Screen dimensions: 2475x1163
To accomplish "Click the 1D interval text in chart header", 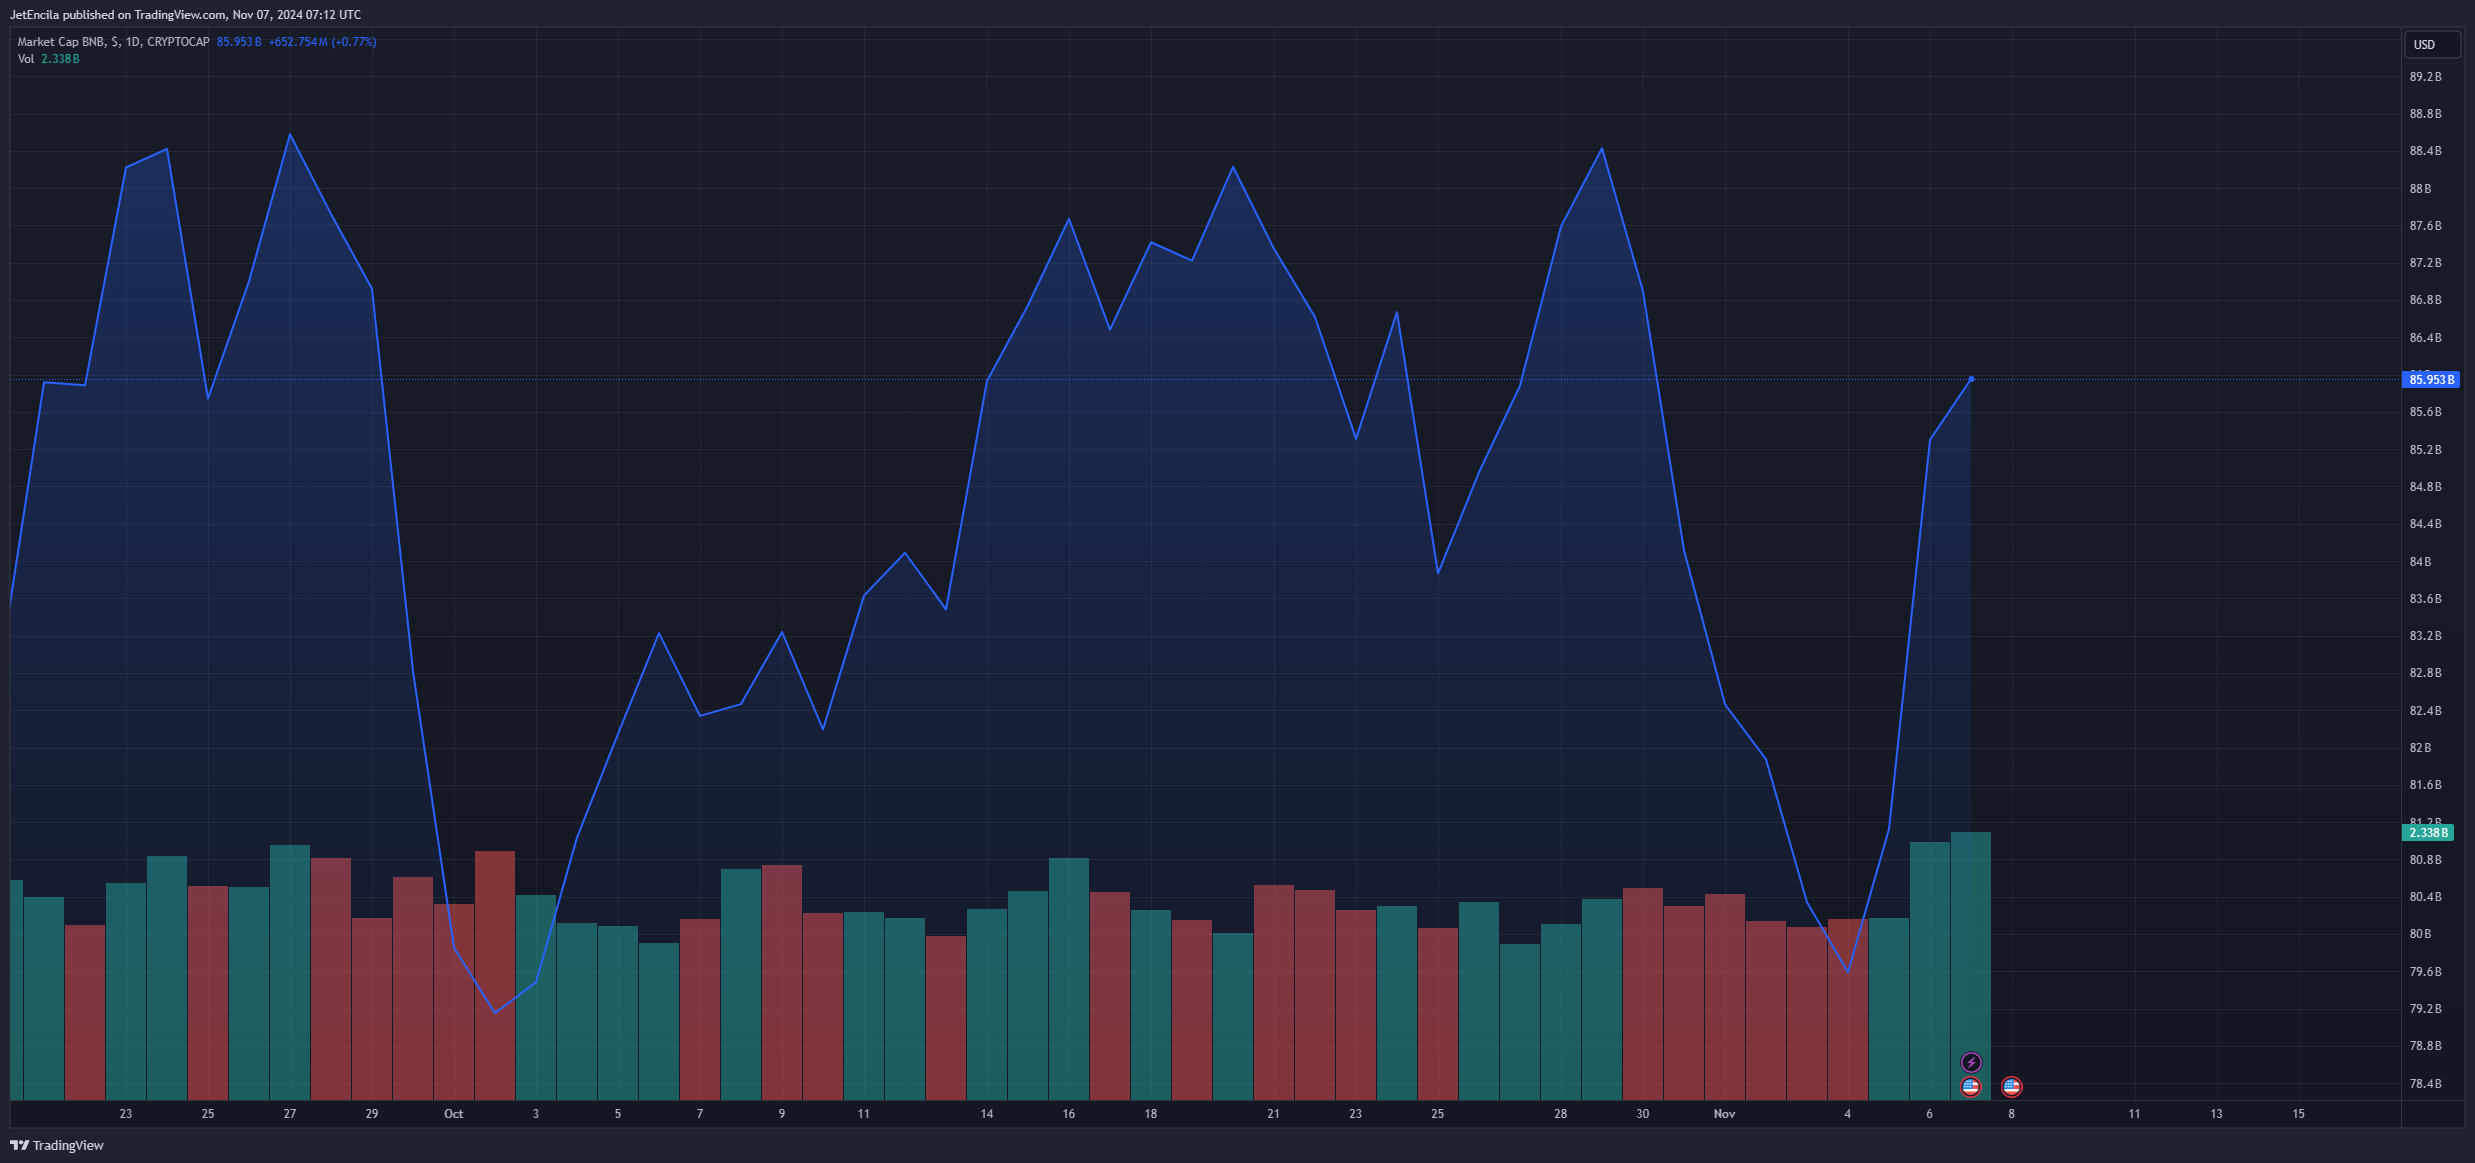I will click(x=133, y=42).
